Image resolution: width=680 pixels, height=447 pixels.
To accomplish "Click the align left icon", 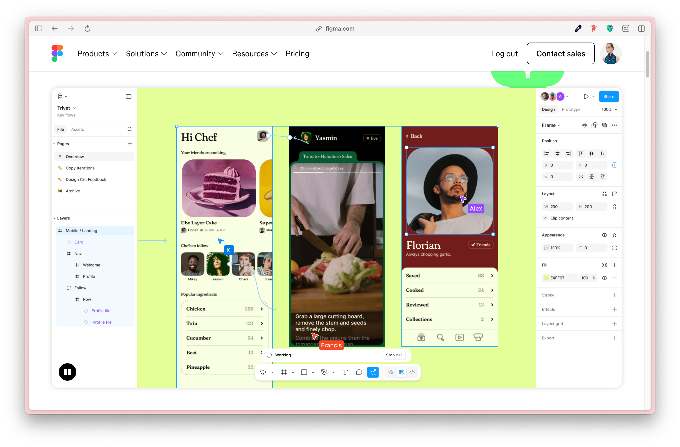I will pyautogui.click(x=546, y=153).
